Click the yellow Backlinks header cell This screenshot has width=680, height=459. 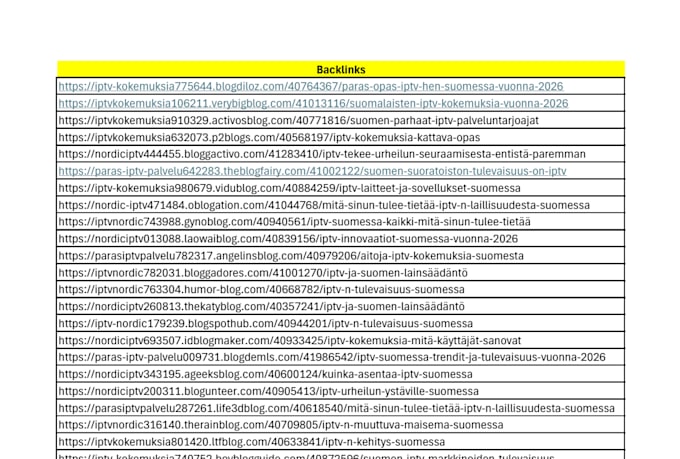(340, 69)
